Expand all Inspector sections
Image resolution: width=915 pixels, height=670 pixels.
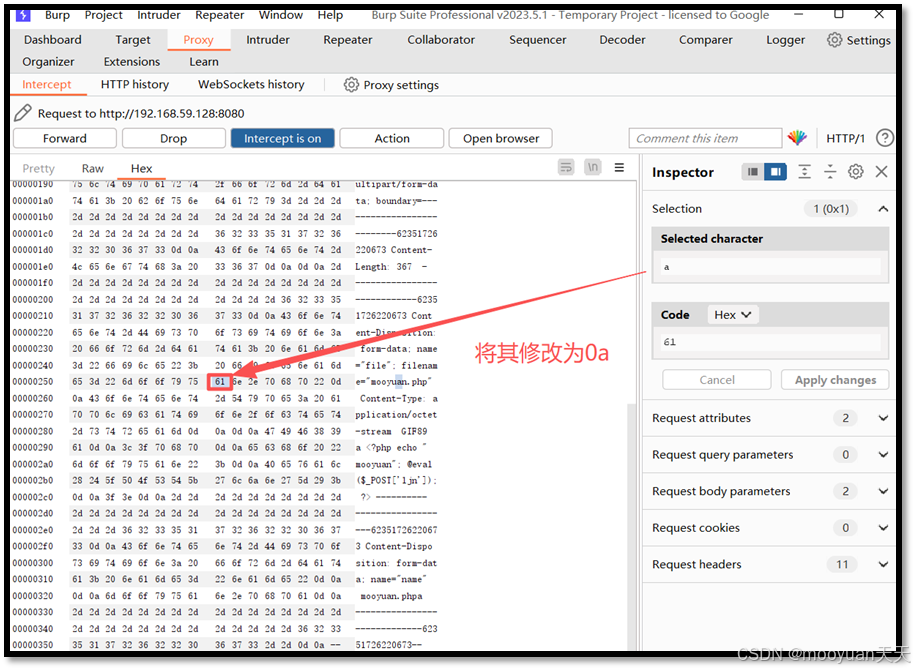(x=805, y=172)
